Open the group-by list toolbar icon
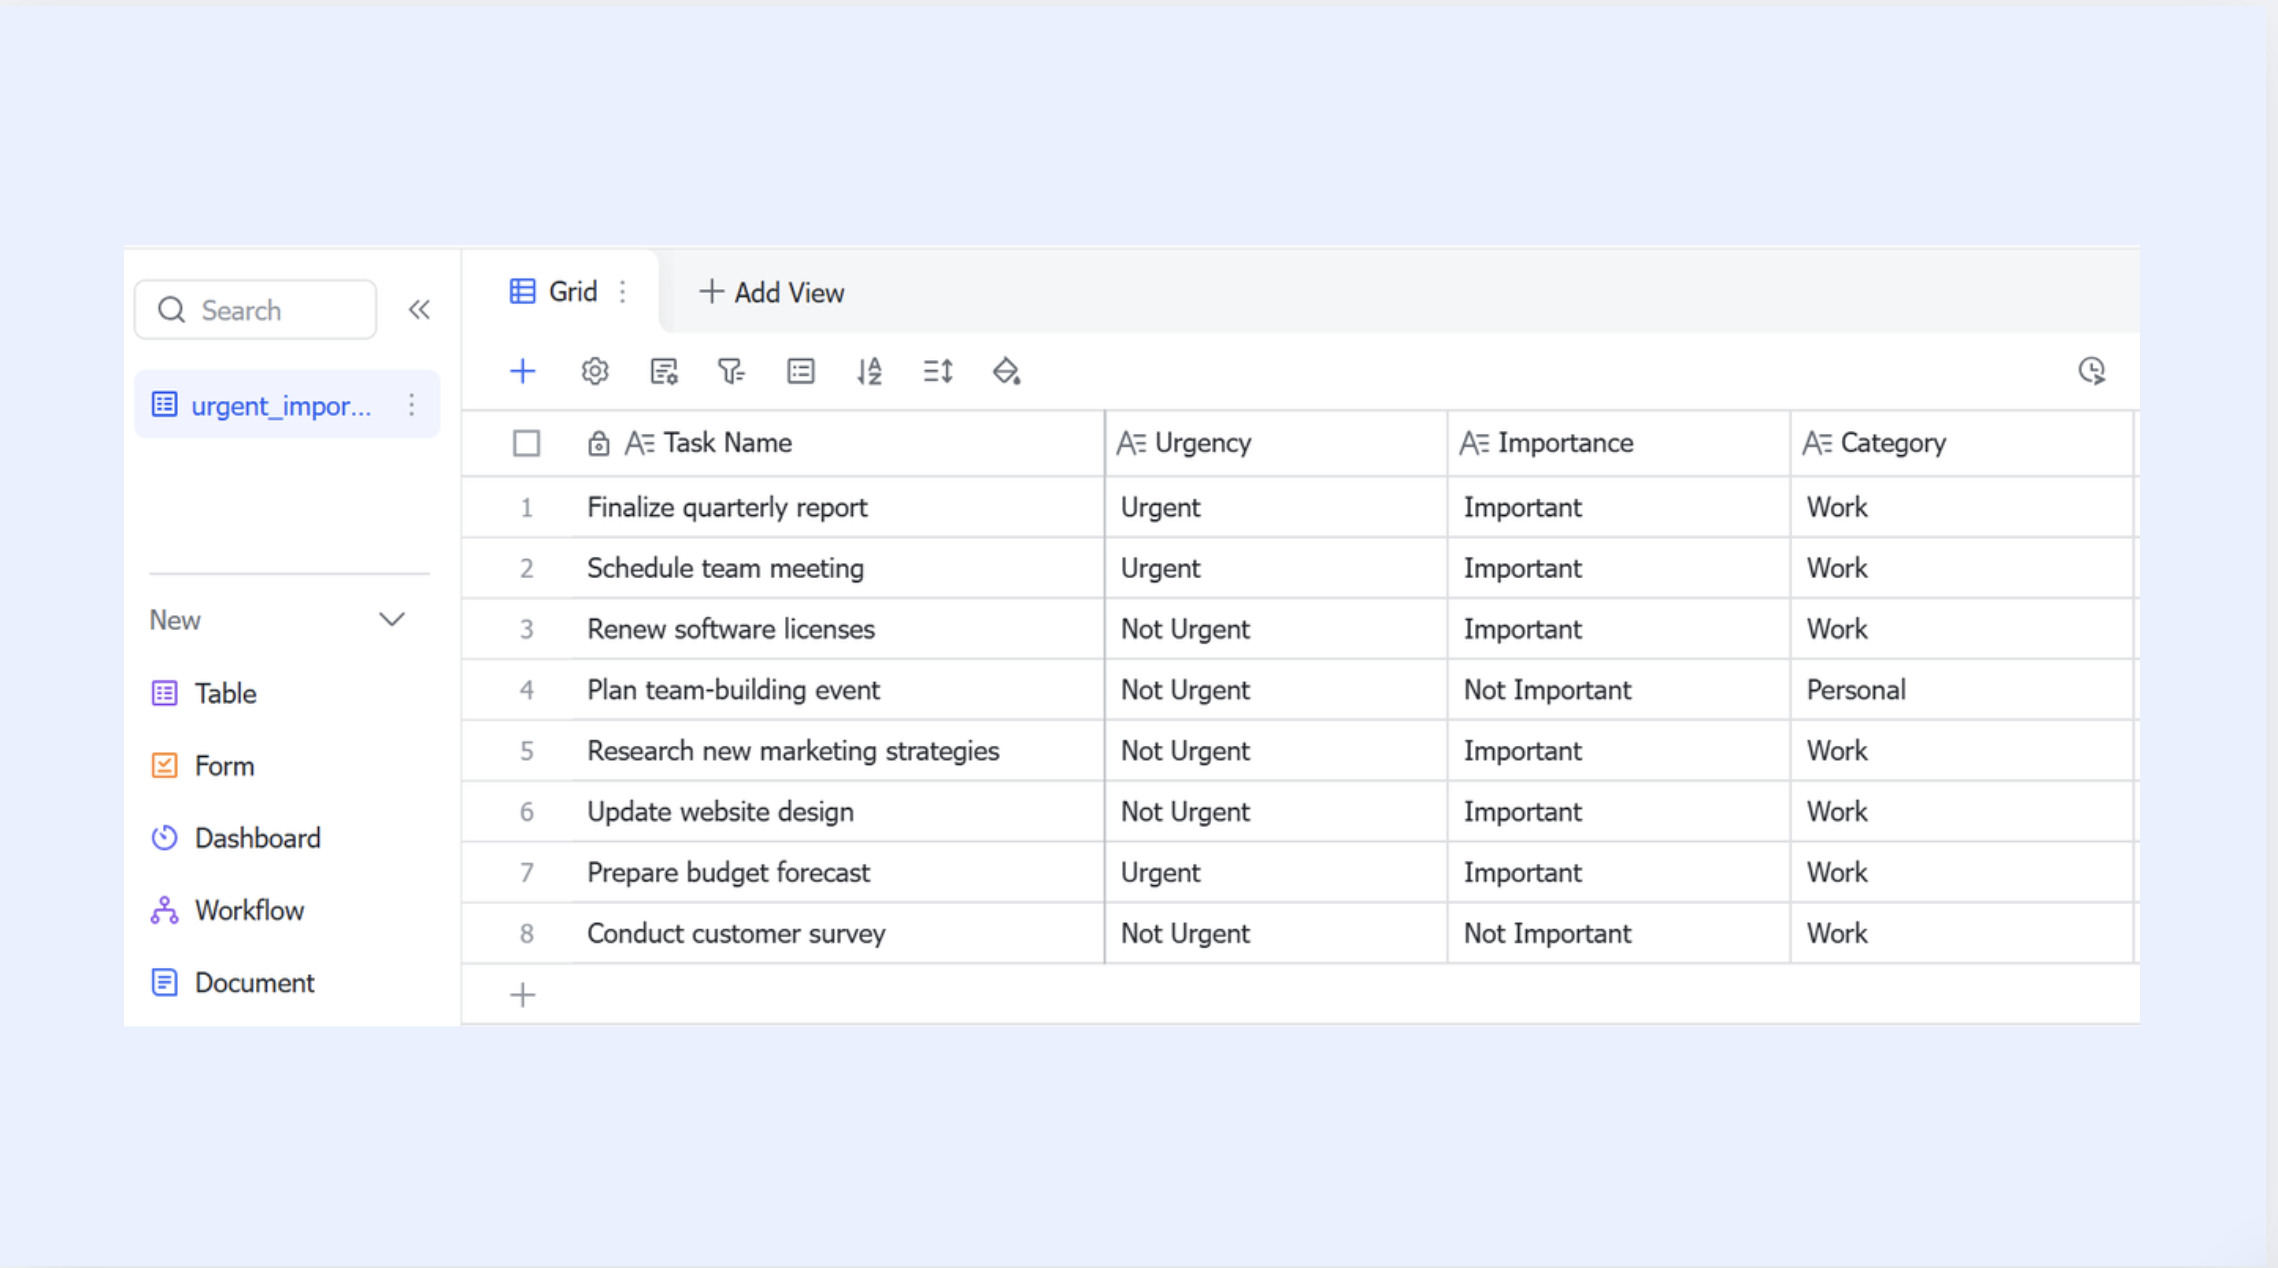This screenshot has height=1268, width=2278. 801,372
